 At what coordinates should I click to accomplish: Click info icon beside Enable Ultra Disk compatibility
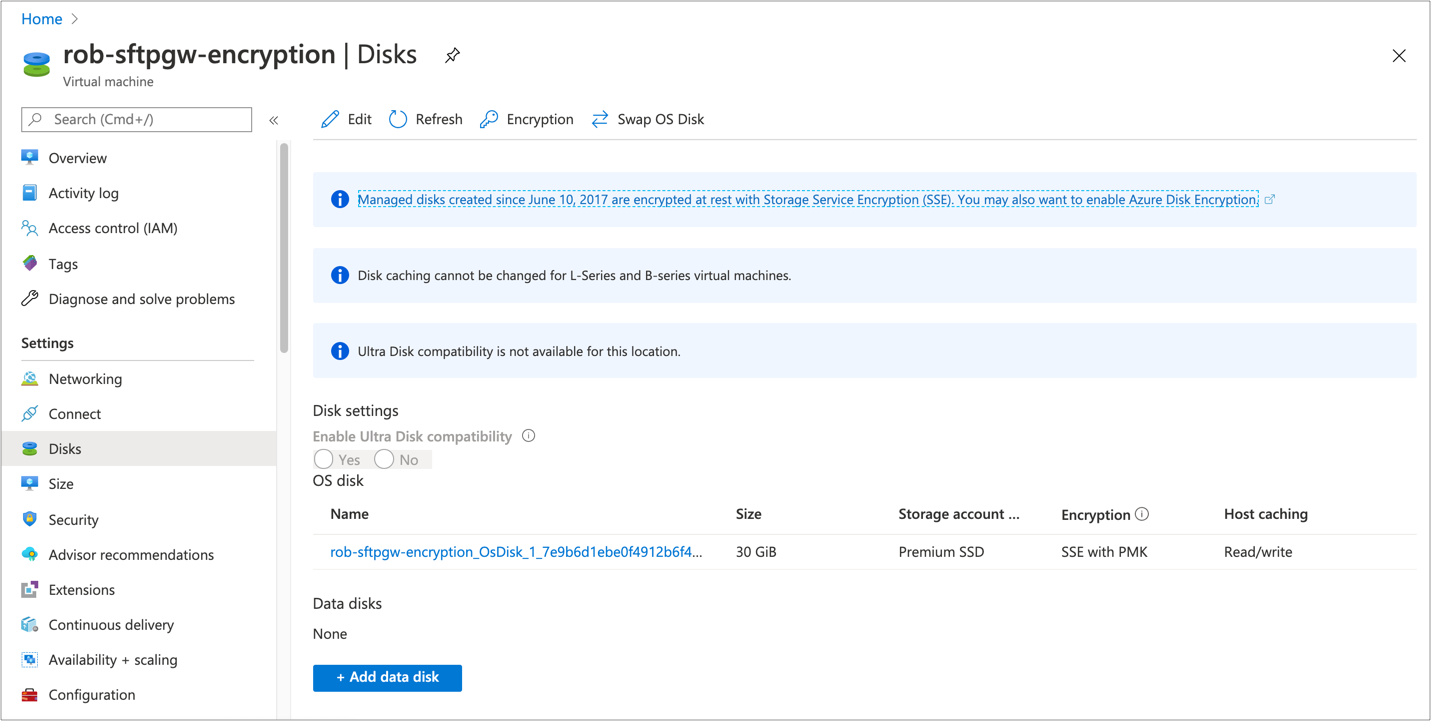point(528,436)
